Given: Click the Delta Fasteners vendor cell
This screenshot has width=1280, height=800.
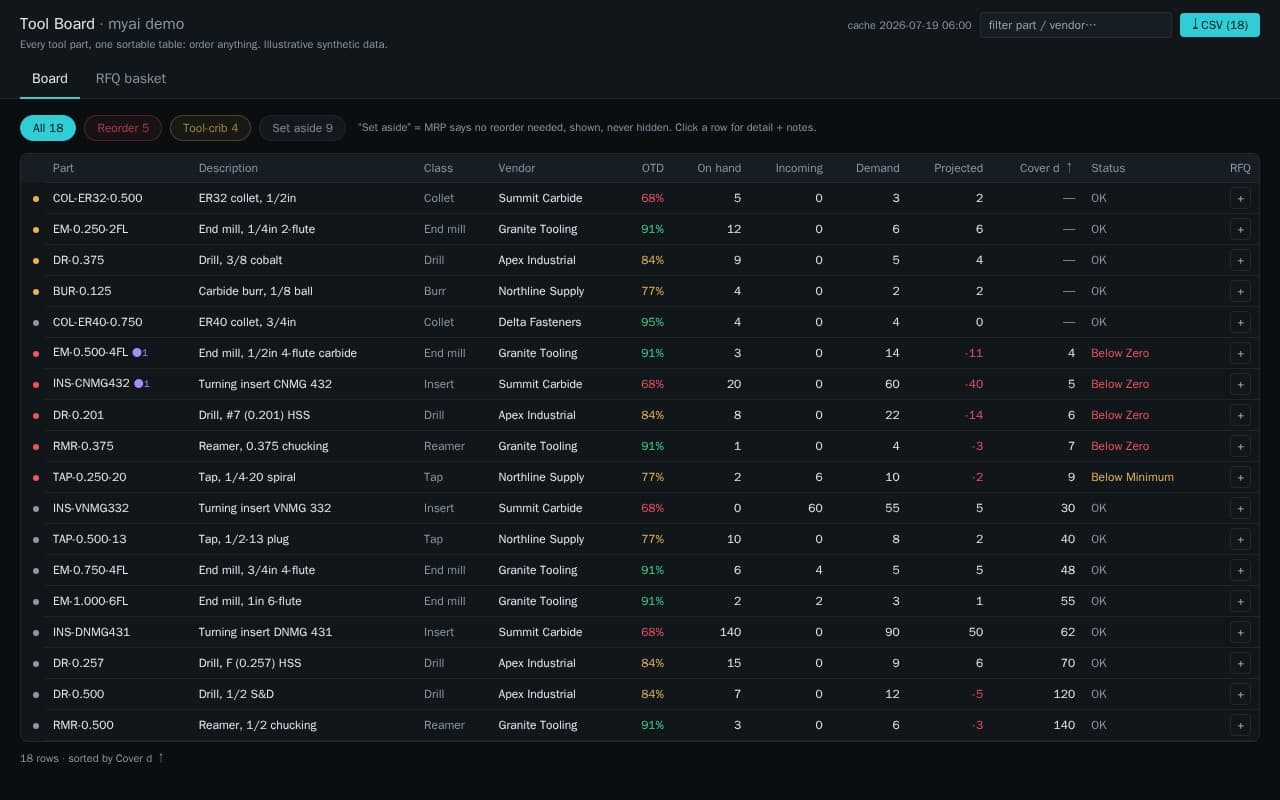Looking at the screenshot, I should [x=540, y=322].
